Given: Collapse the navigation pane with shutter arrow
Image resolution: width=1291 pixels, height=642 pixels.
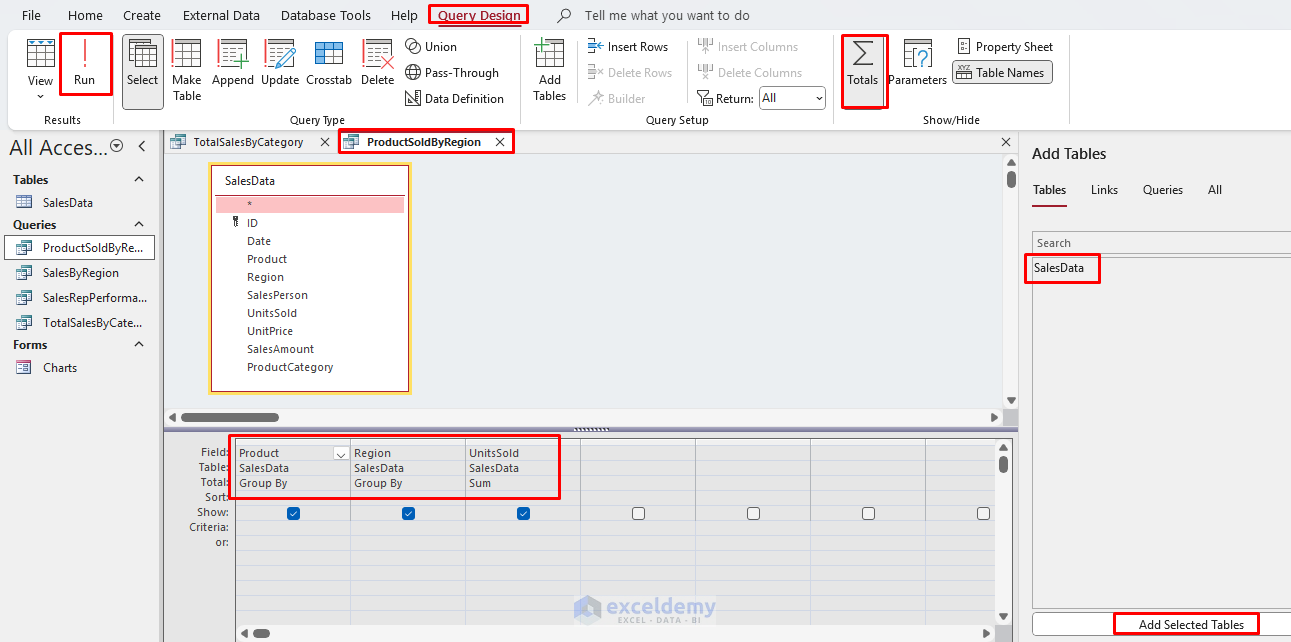Looking at the screenshot, I should coord(142,146).
